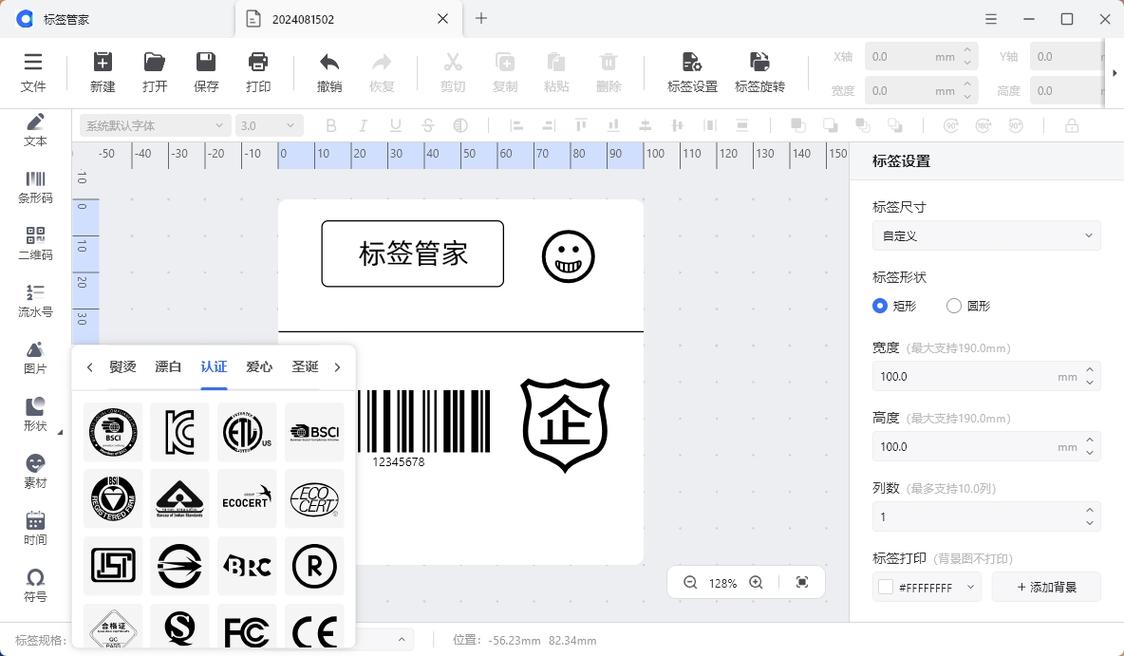Insert the KC certification mark
Image resolution: width=1124 pixels, height=656 pixels.
click(179, 432)
